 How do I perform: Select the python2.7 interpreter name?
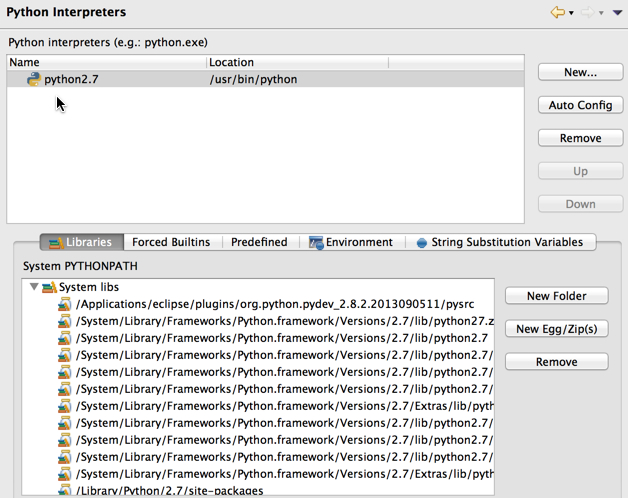tap(71, 79)
